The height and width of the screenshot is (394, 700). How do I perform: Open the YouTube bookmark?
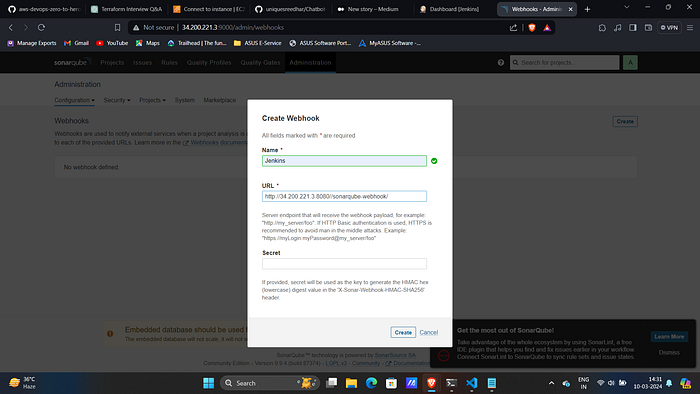tap(112, 43)
